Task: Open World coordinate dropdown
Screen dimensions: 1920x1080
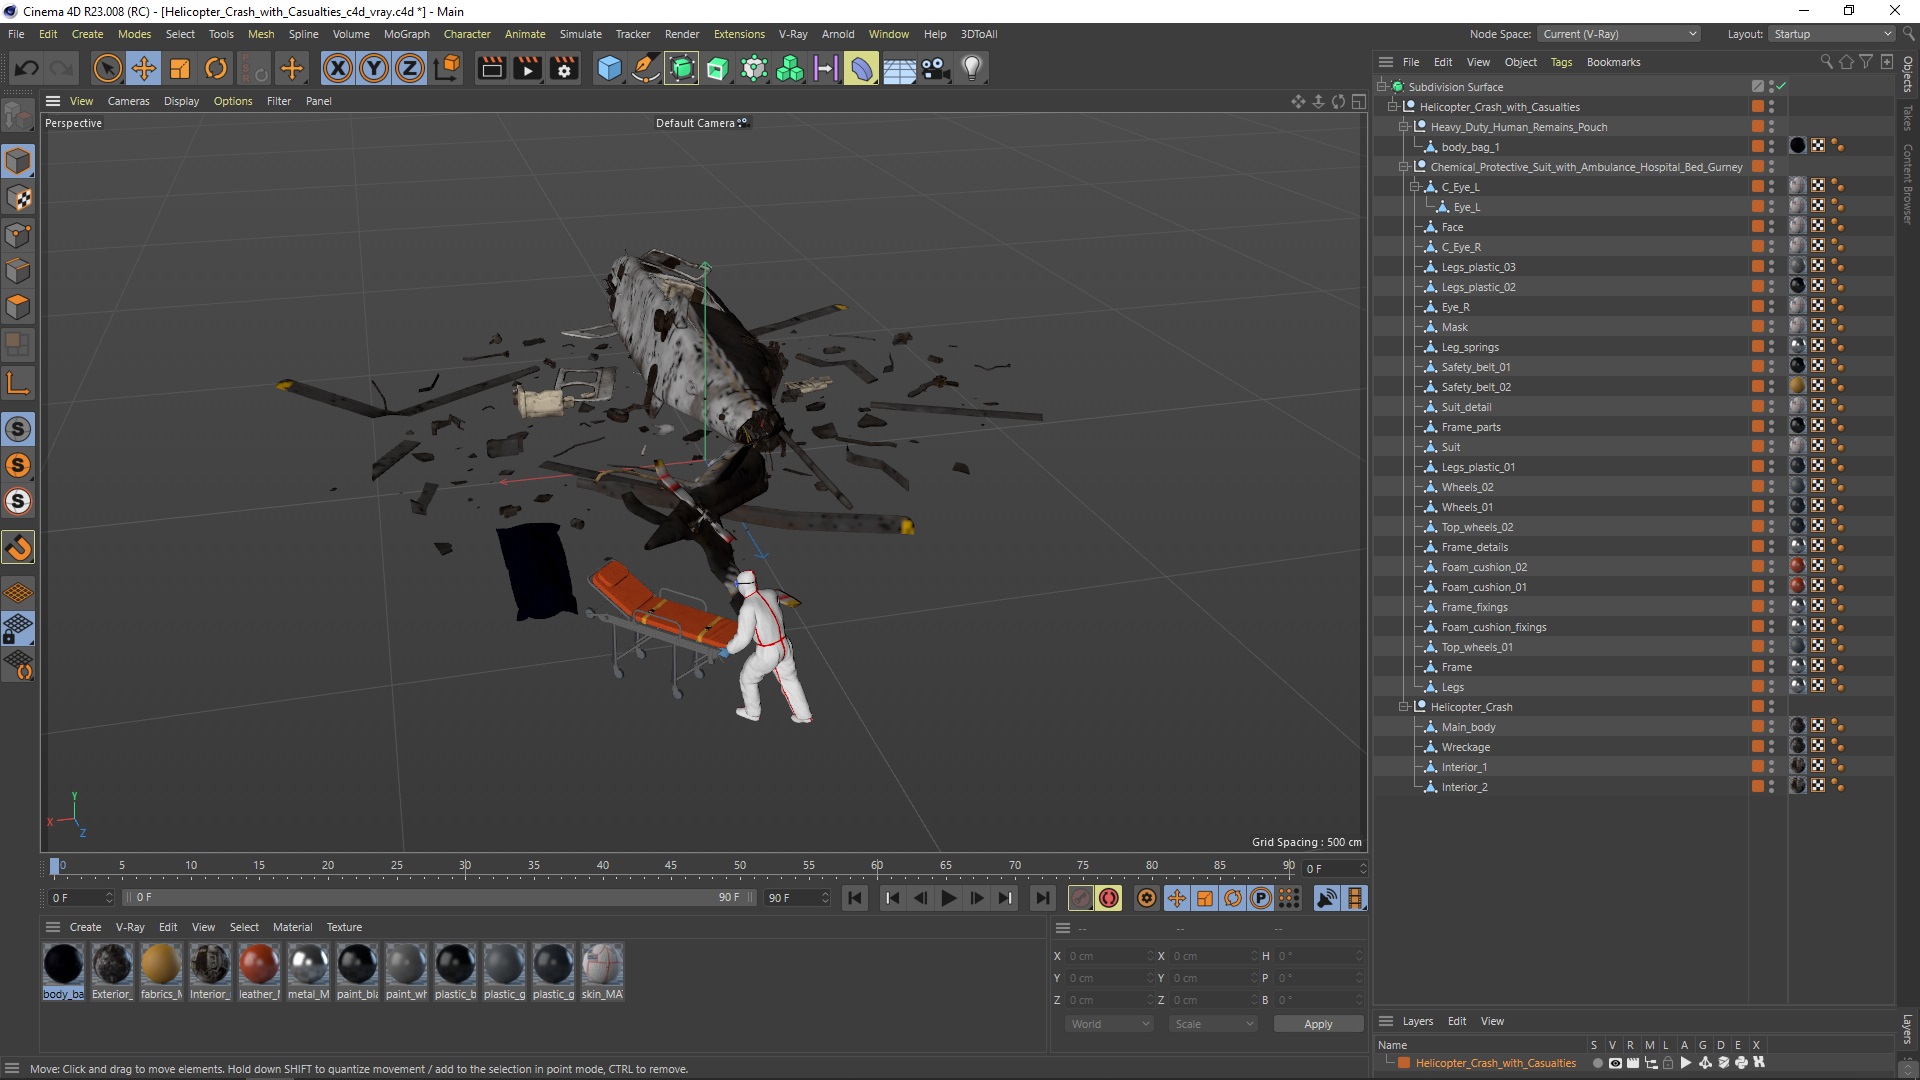Action: [1109, 1024]
